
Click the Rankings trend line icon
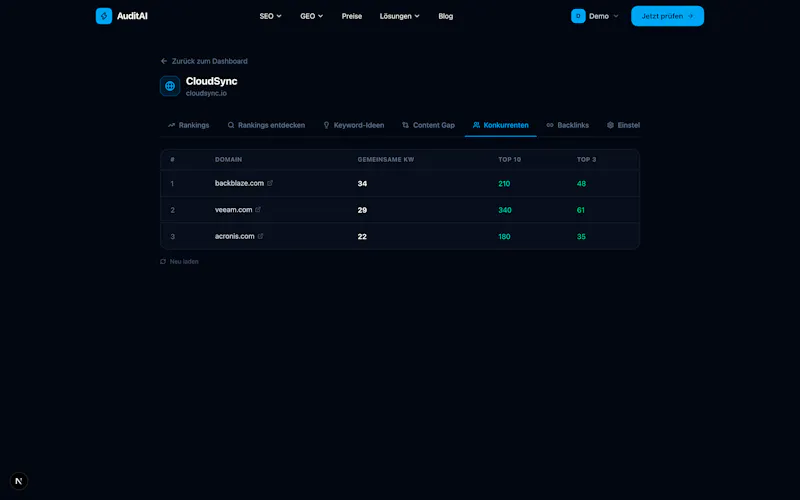click(171, 125)
